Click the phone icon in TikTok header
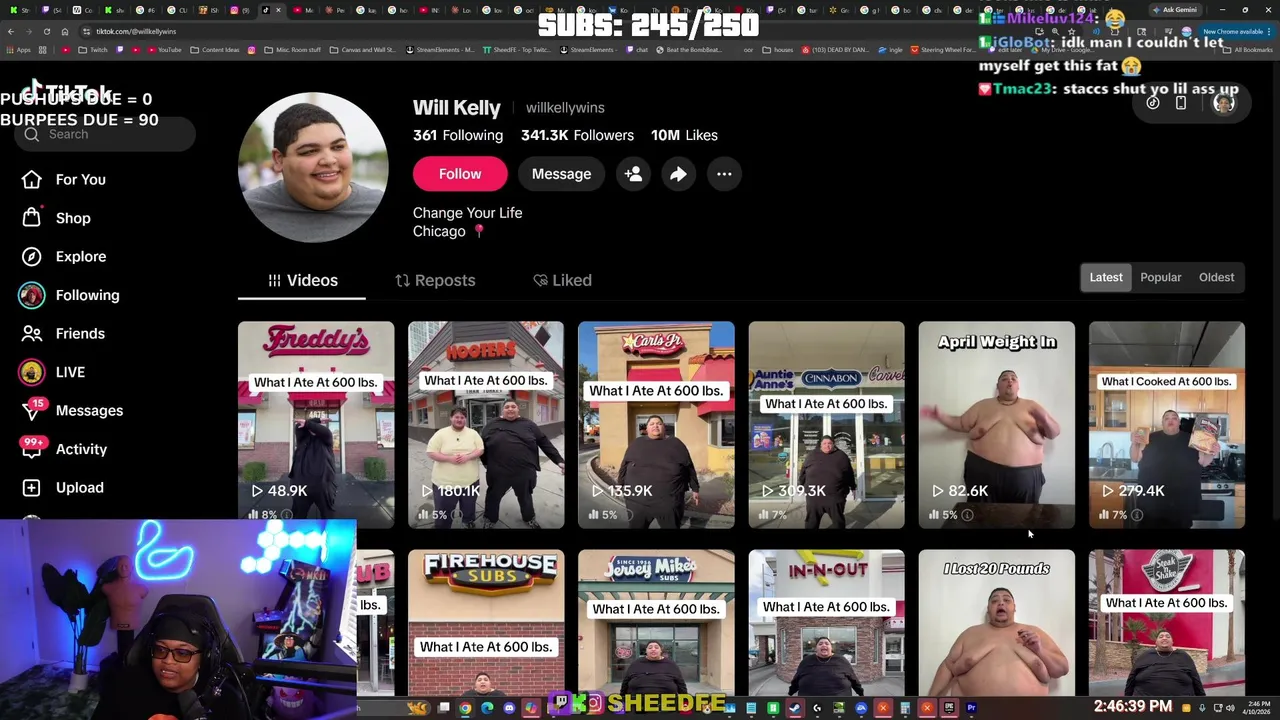This screenshot has height=720, width=1280. (x=1181, y=103)
